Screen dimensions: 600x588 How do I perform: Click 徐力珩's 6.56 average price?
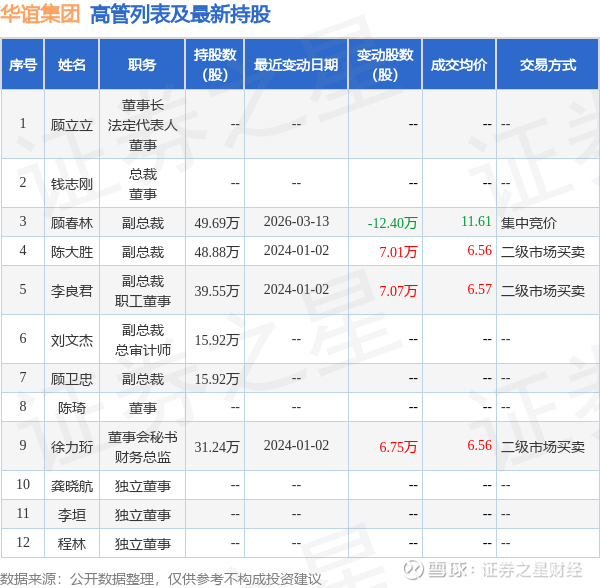click(x=479, y=446)
